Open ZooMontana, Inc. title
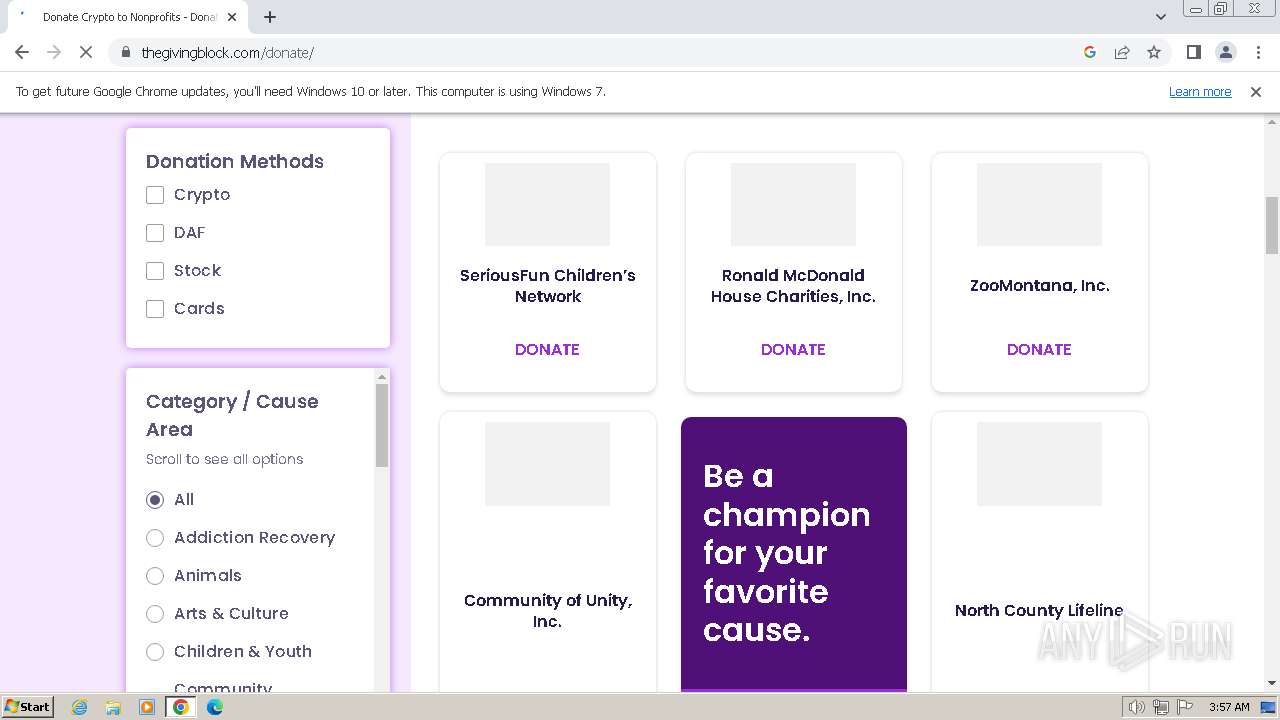Viewport: 1280px width, 720px height. point(1039,285)
